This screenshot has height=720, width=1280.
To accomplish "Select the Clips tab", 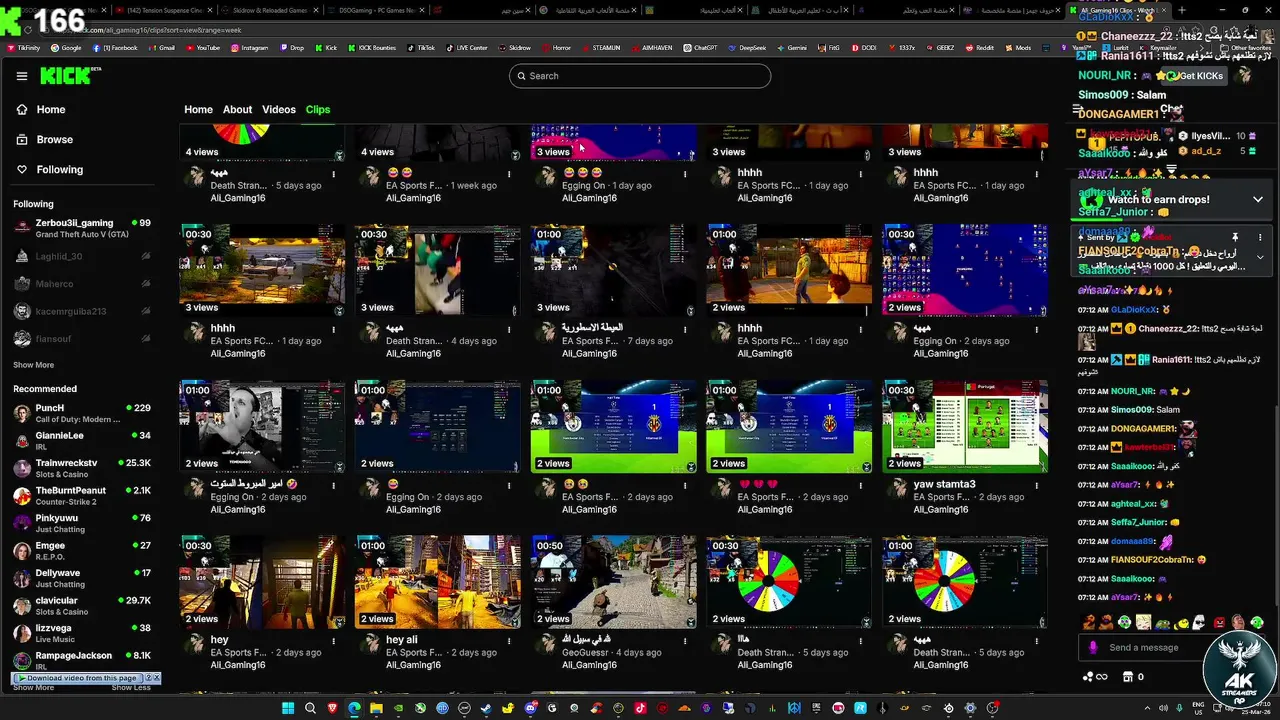I will 318,110.
